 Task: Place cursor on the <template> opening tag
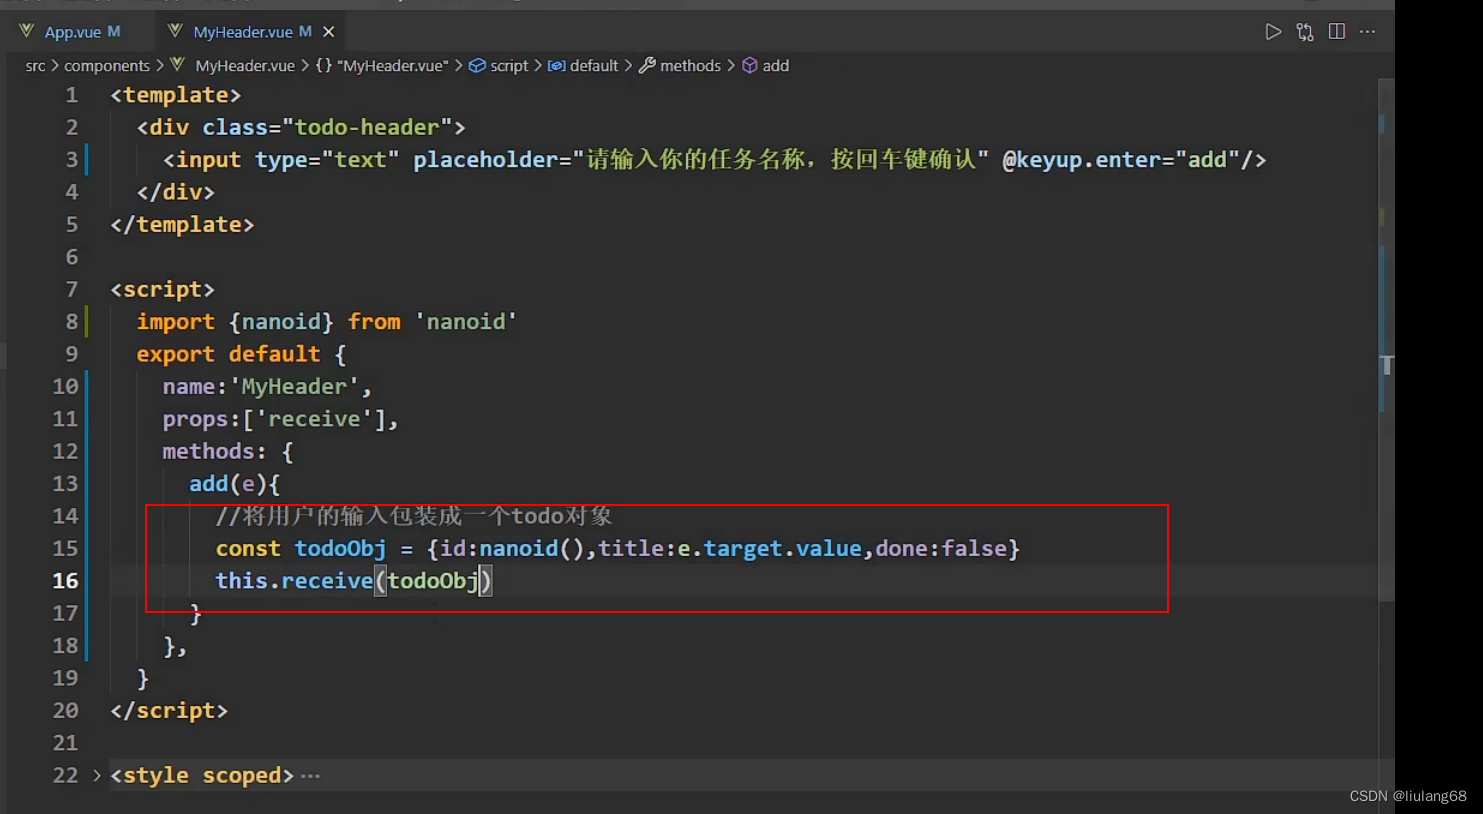176,95
